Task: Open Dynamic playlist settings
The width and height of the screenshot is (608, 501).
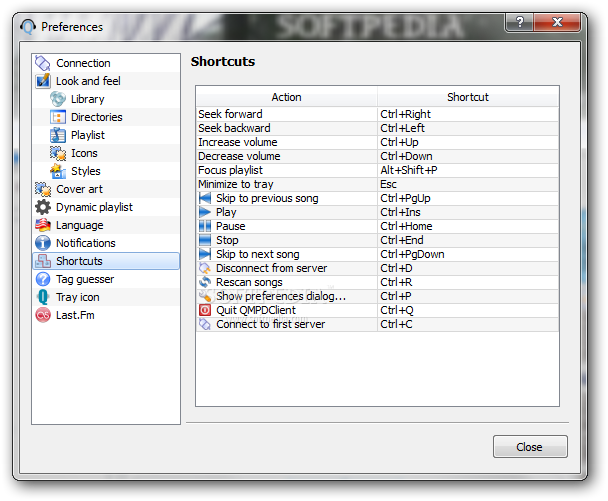Action: pos(106,207)
